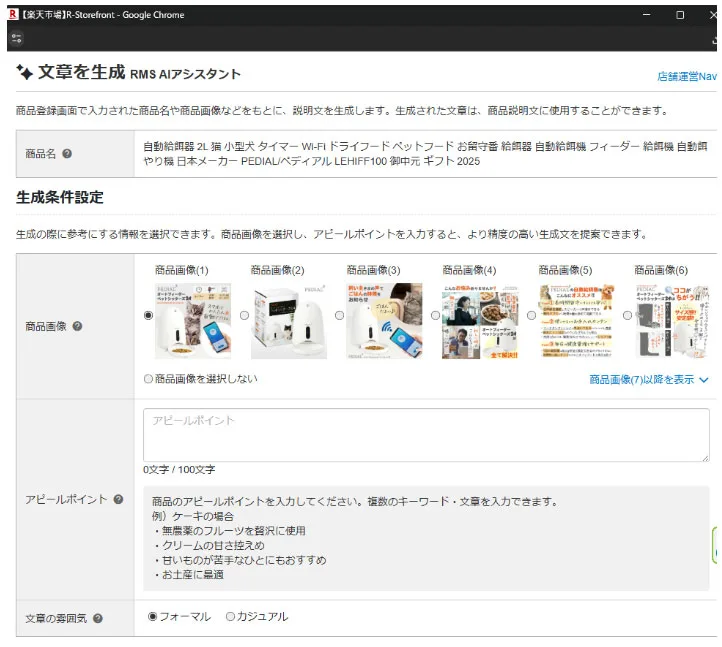722x647 pixels.
Task: Select the 商品画像(2) radio button
Action: [245, 315]
